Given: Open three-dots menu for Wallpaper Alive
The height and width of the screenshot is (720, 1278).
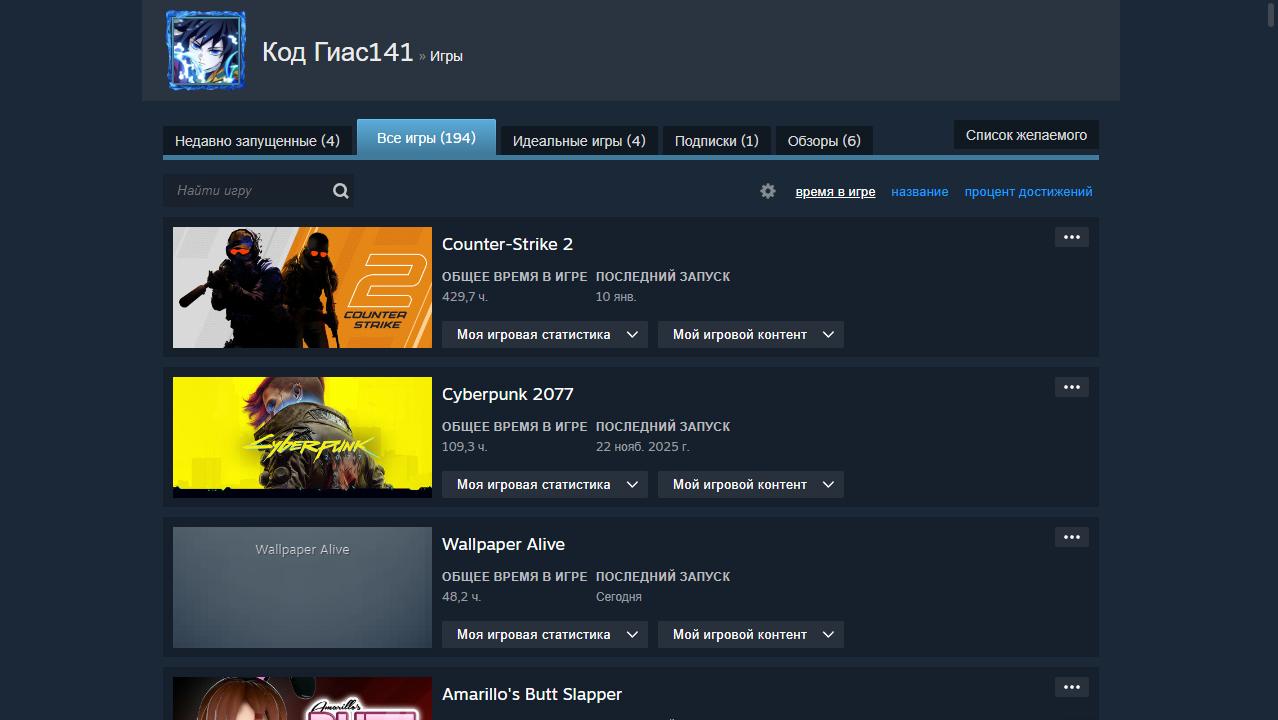Looking at the screenshot, I should [1071, 537].
